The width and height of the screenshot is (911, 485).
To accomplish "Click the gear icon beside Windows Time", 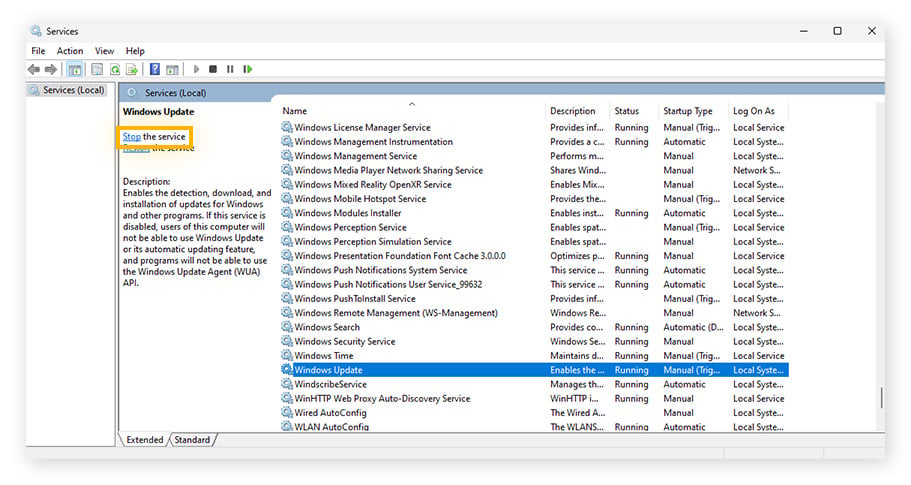I will click(286, 355).
